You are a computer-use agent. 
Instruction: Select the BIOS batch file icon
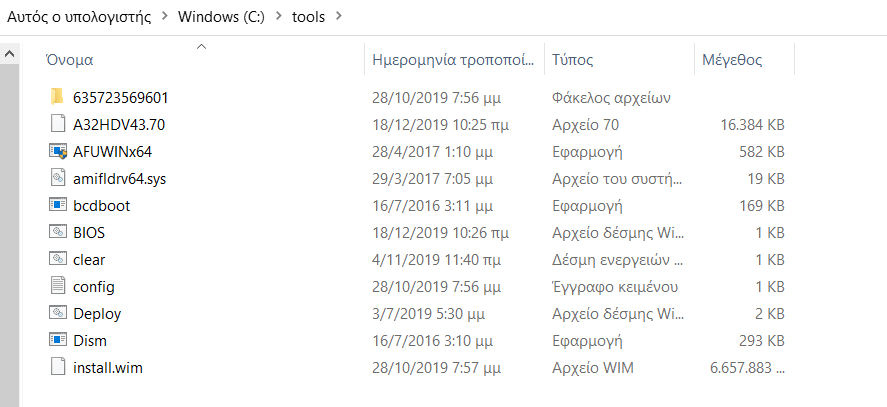(x=56, y=233)
